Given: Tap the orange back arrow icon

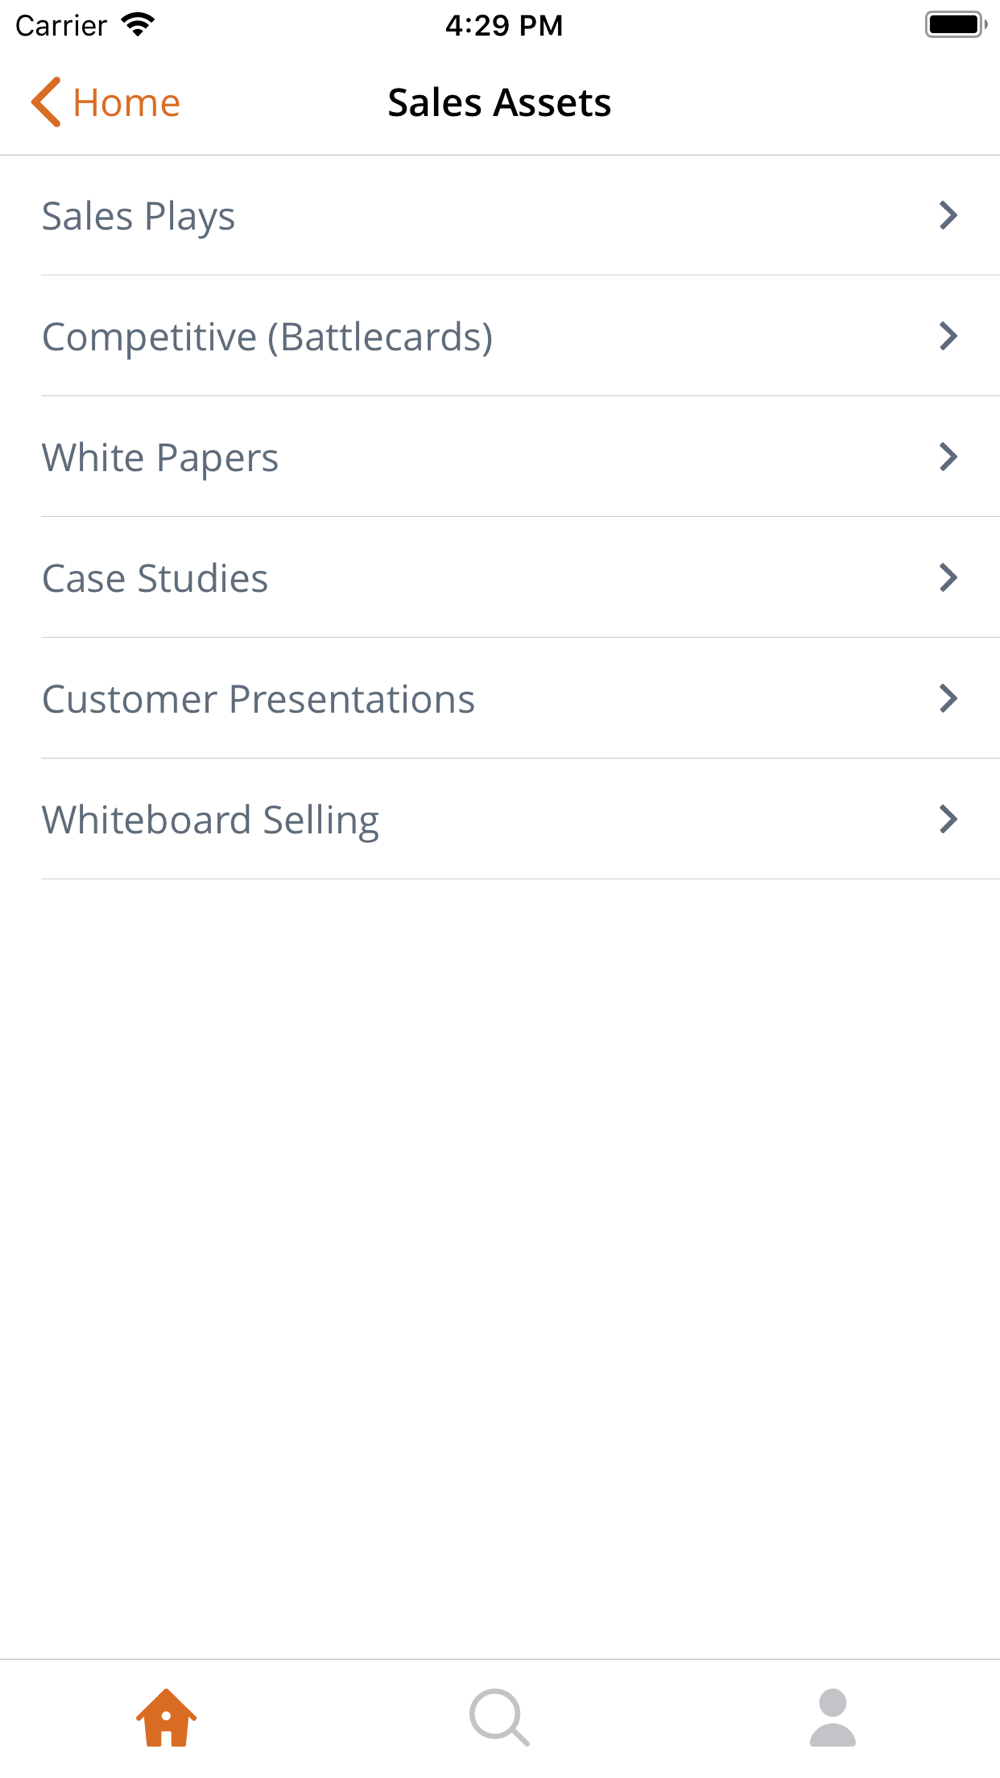Looking at the screenshot, I should coord(46,102).
